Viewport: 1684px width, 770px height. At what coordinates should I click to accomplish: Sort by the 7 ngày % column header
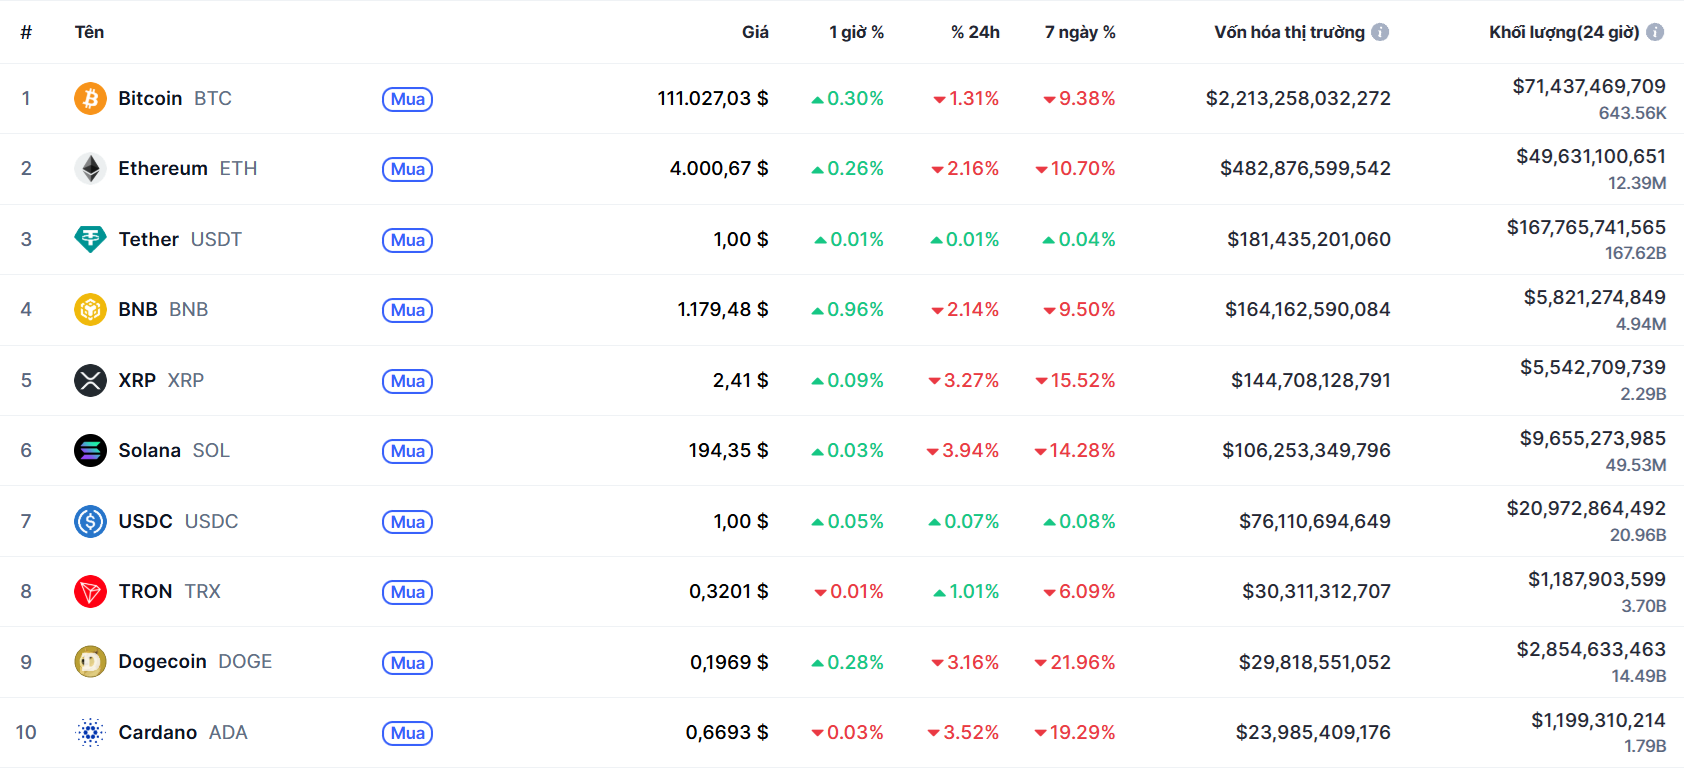(1080, 32)
